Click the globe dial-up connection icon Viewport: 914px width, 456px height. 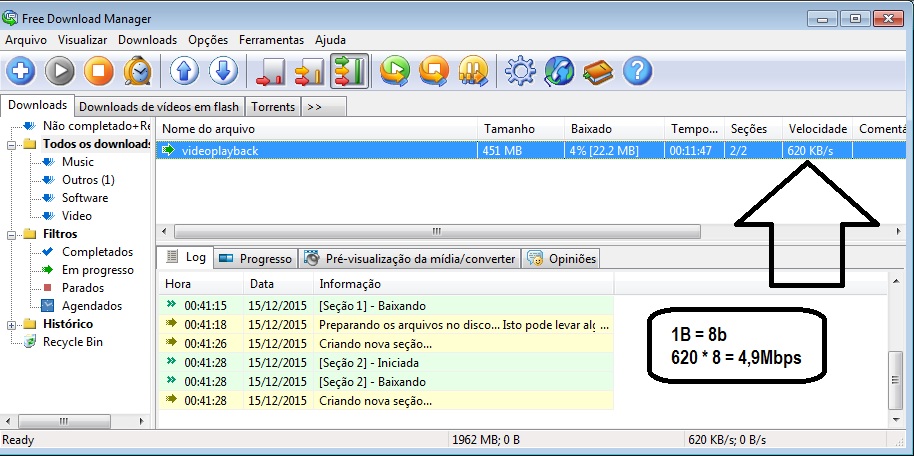560,71
